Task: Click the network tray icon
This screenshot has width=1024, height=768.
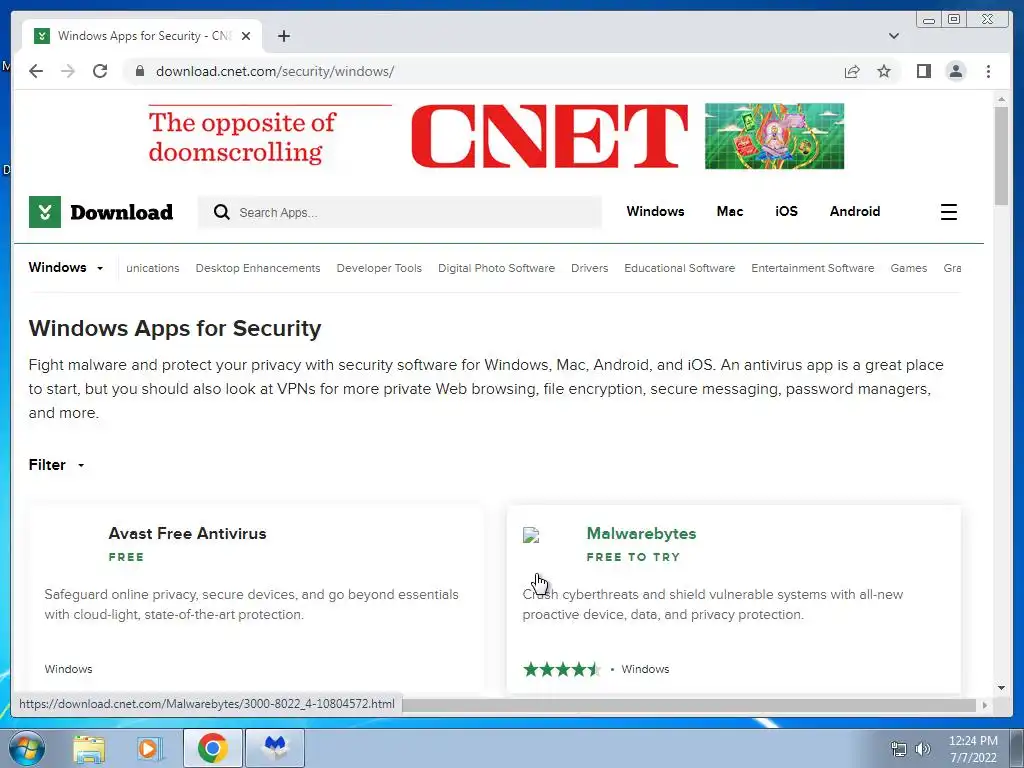Action: 899,749
